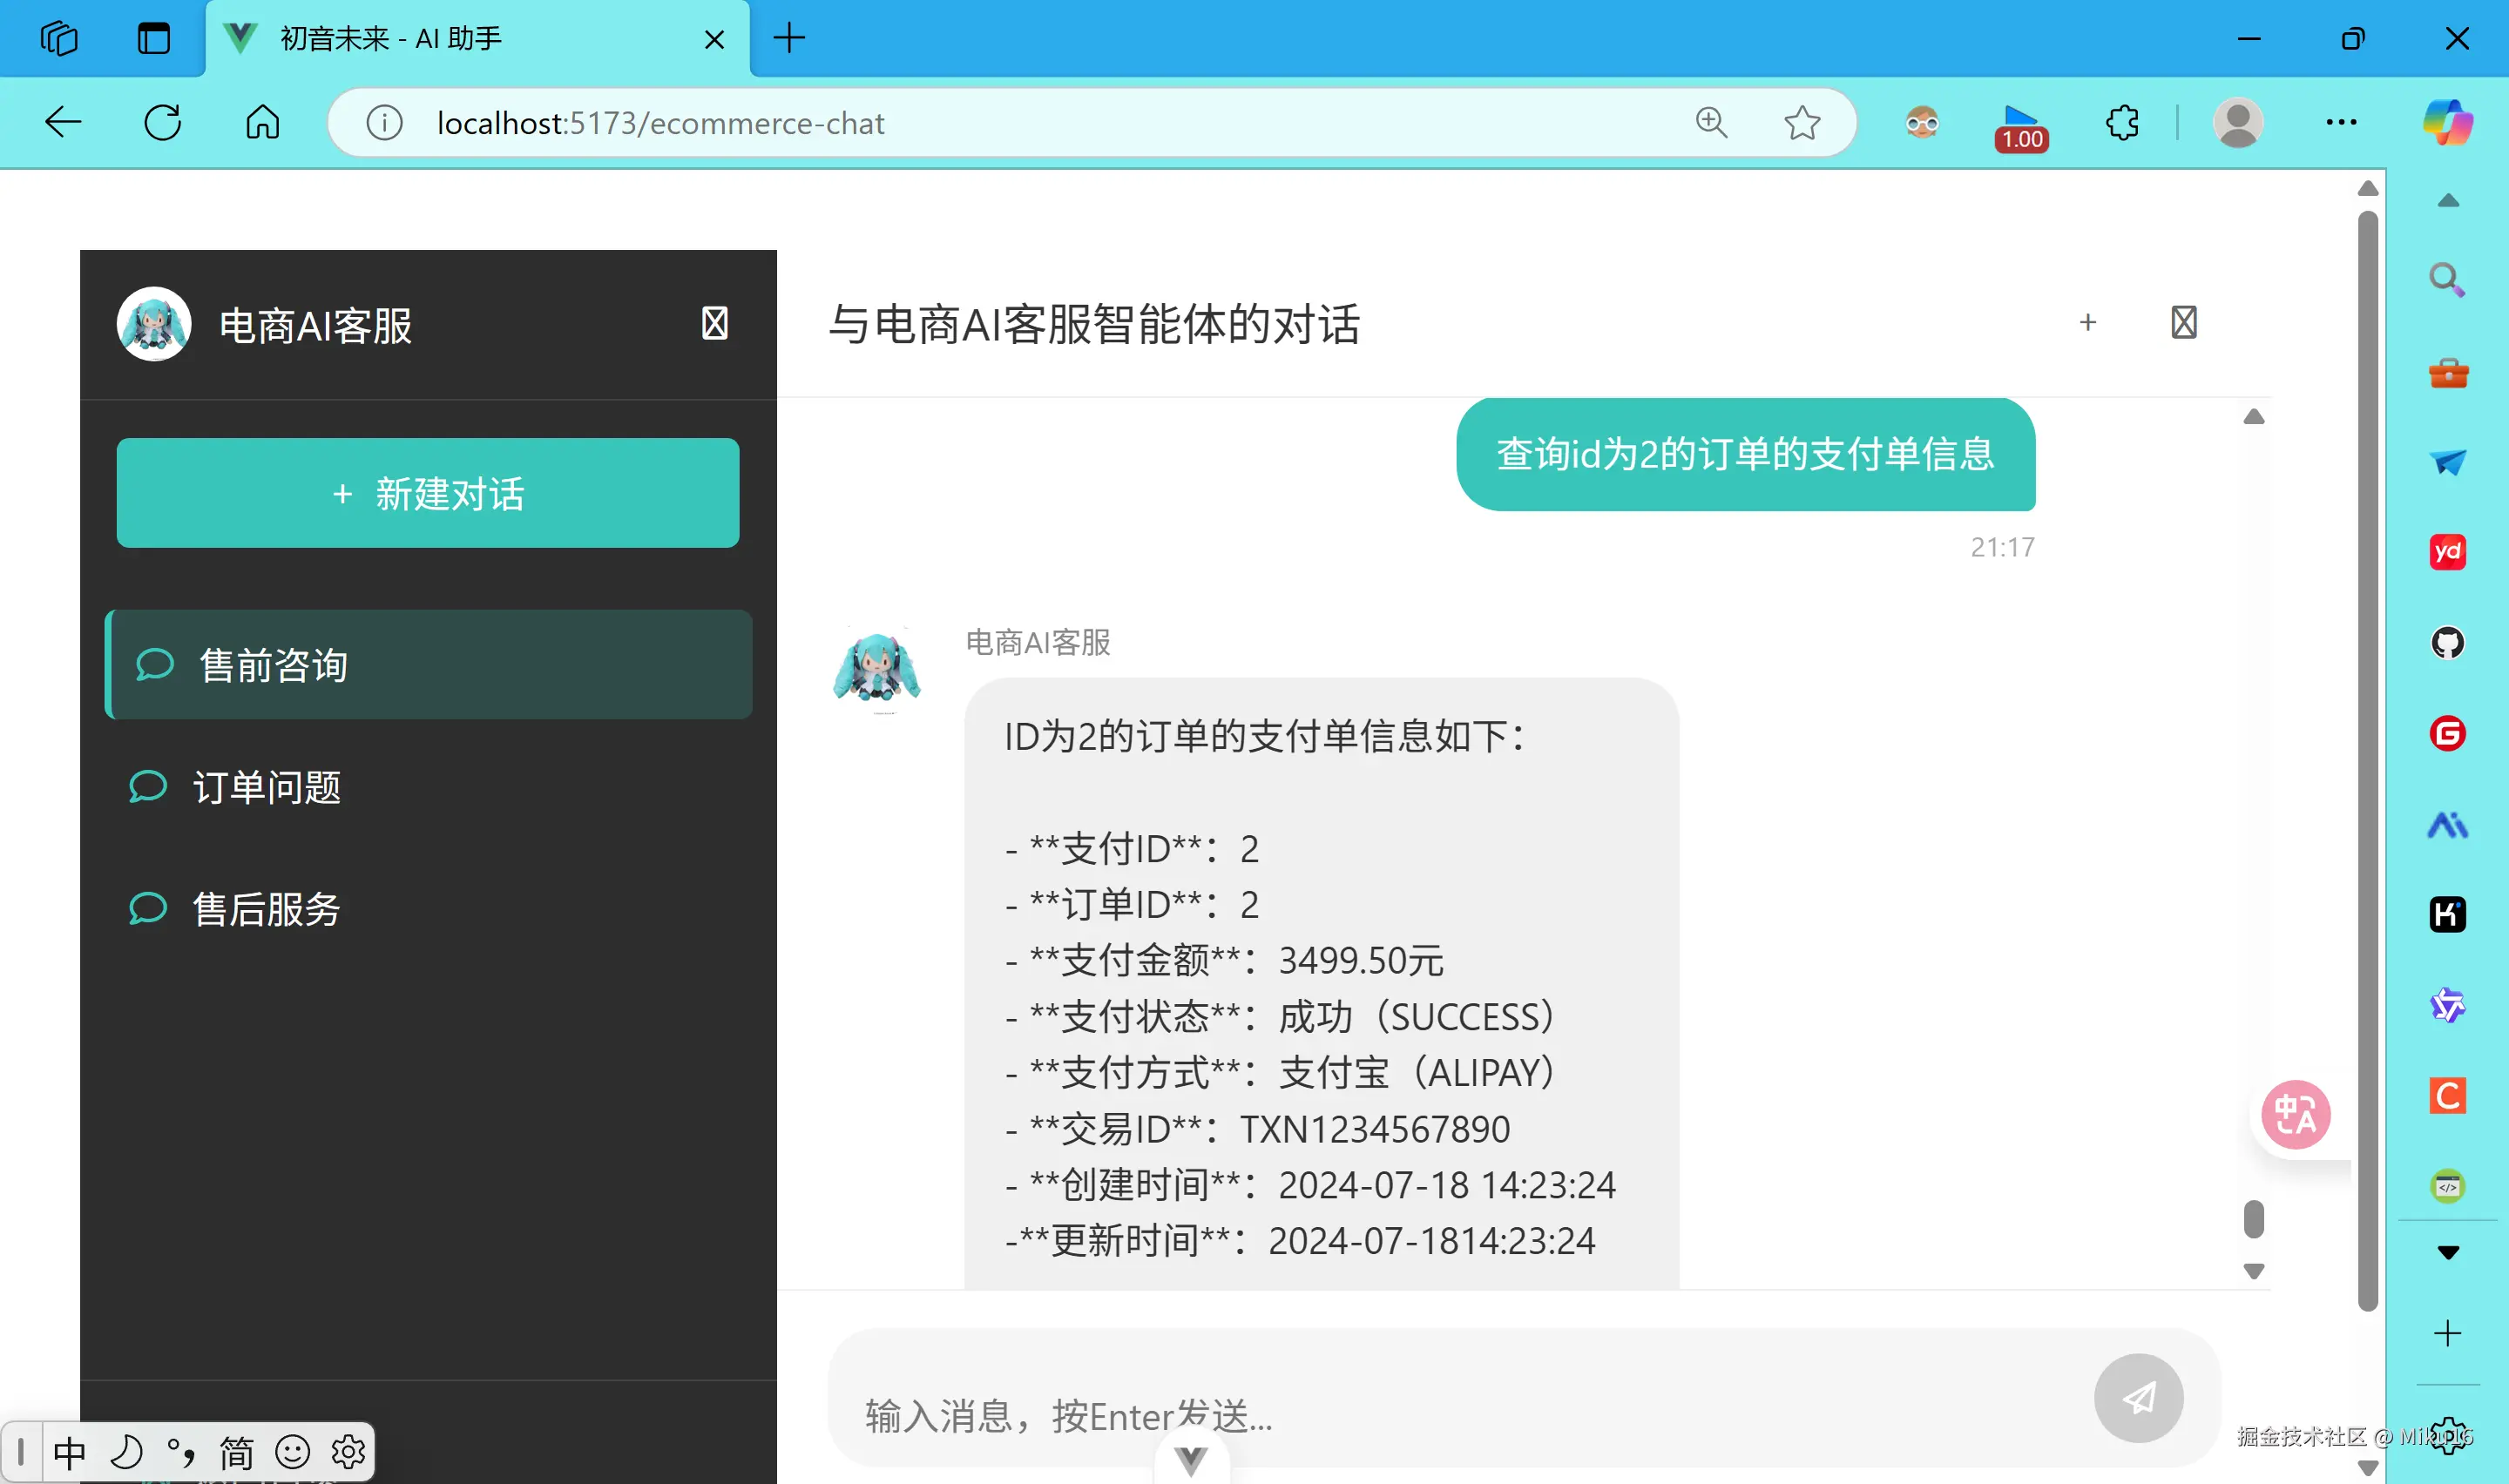Image resolution: width=2509 pixels, height=1484 pixels.
Task: Open the IME settings gear
Action: 348,1451
